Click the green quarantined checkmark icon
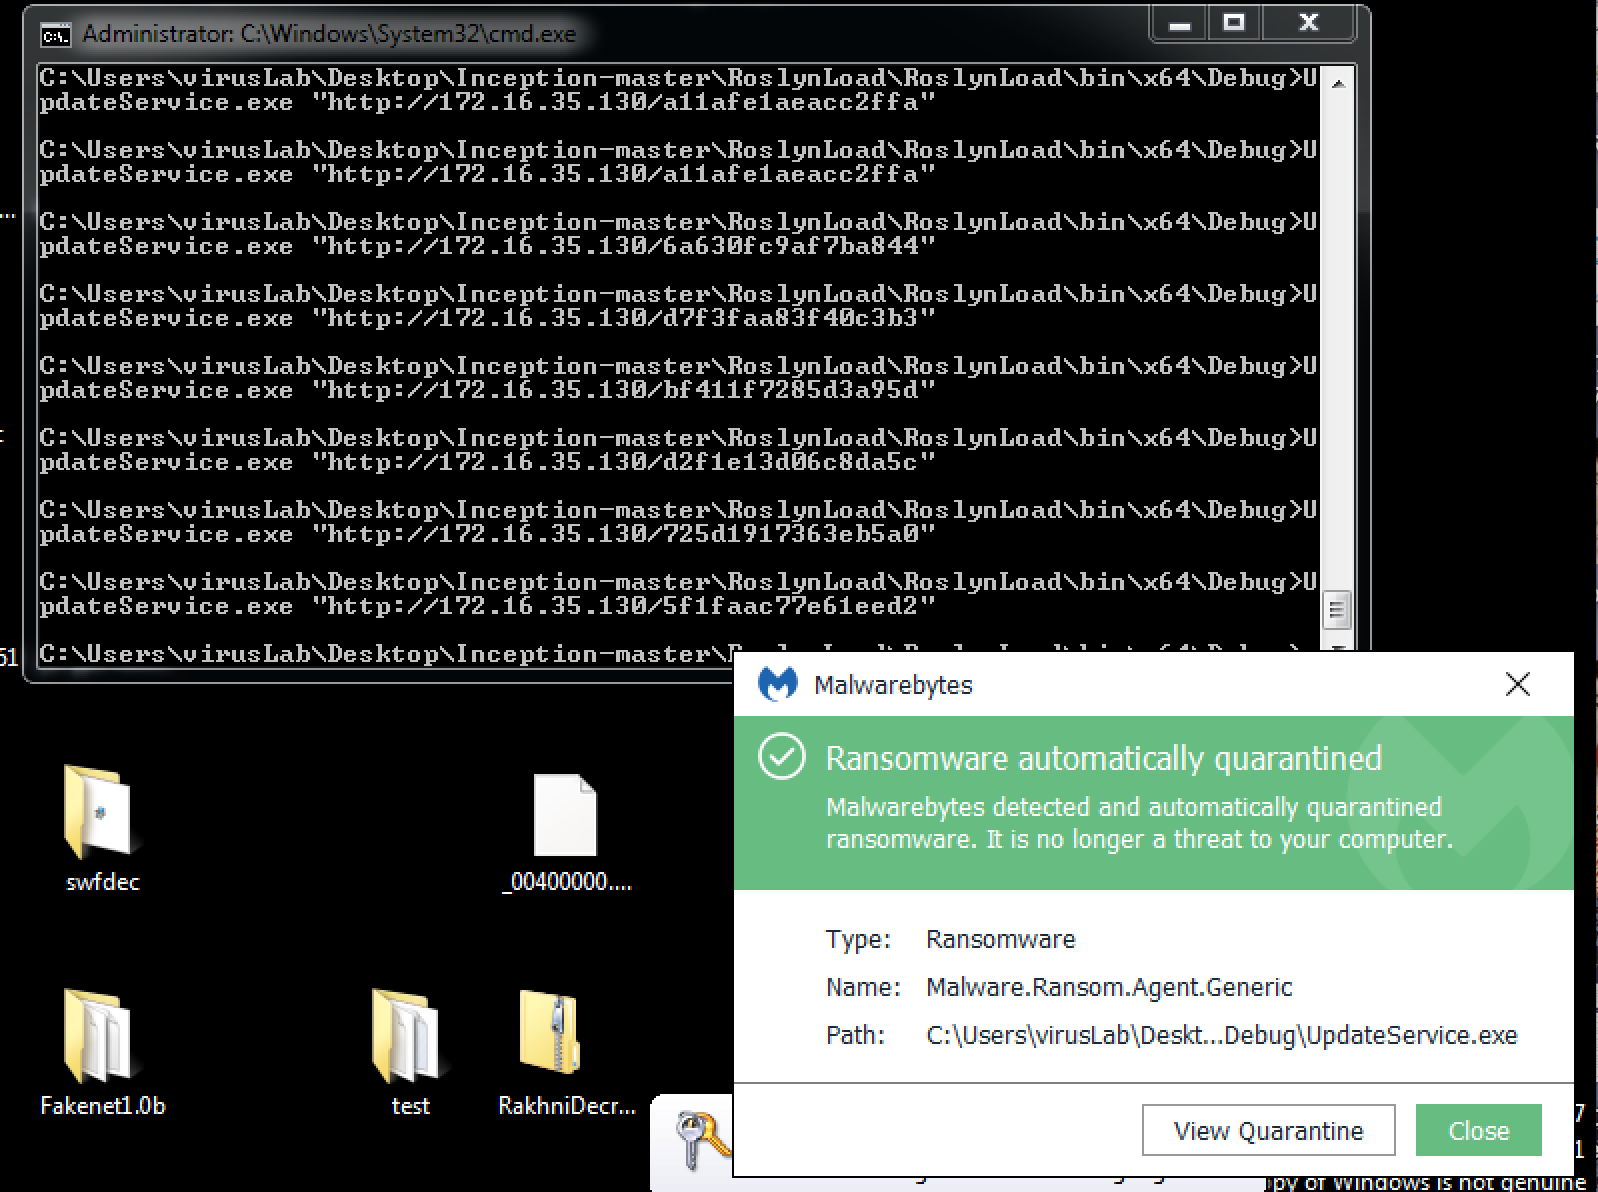The image size is (1598, 1192). pyautogui.click(x=782, y=757)
